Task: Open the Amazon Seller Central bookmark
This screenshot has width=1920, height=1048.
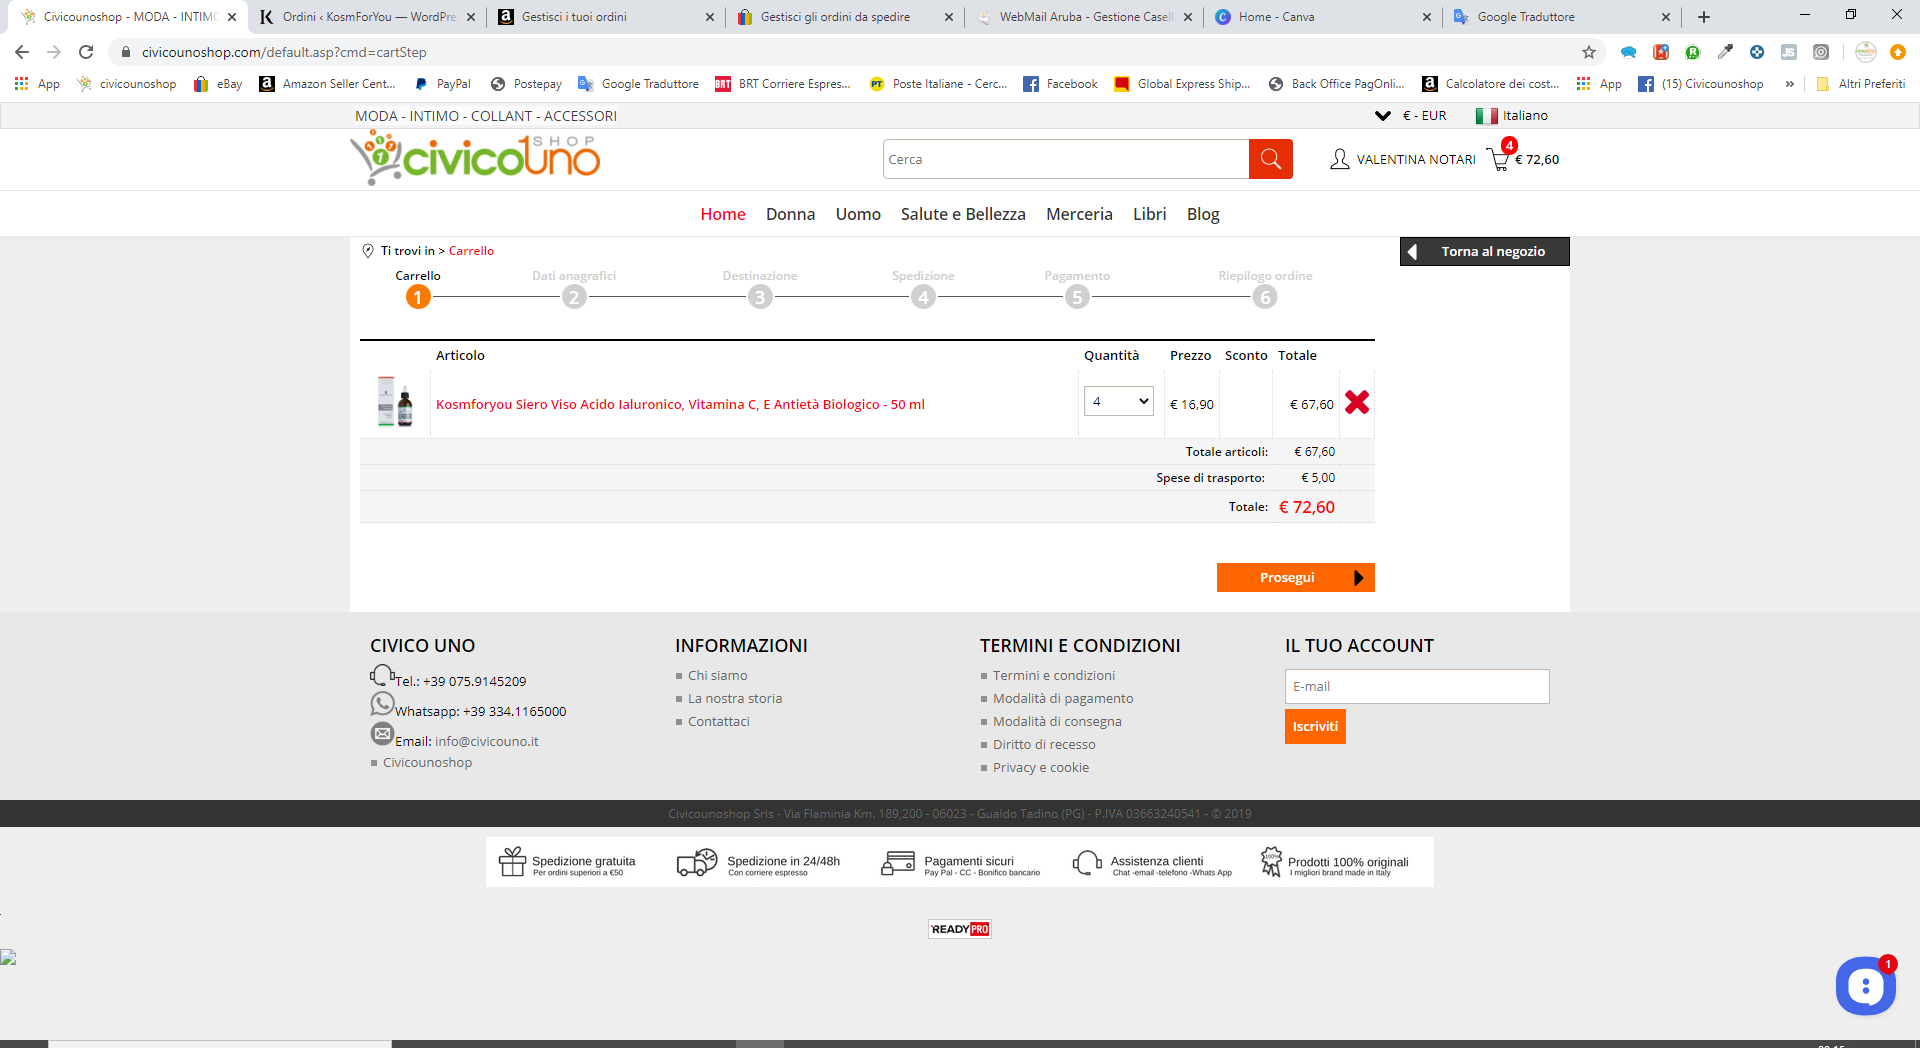Action: point(327,84)
